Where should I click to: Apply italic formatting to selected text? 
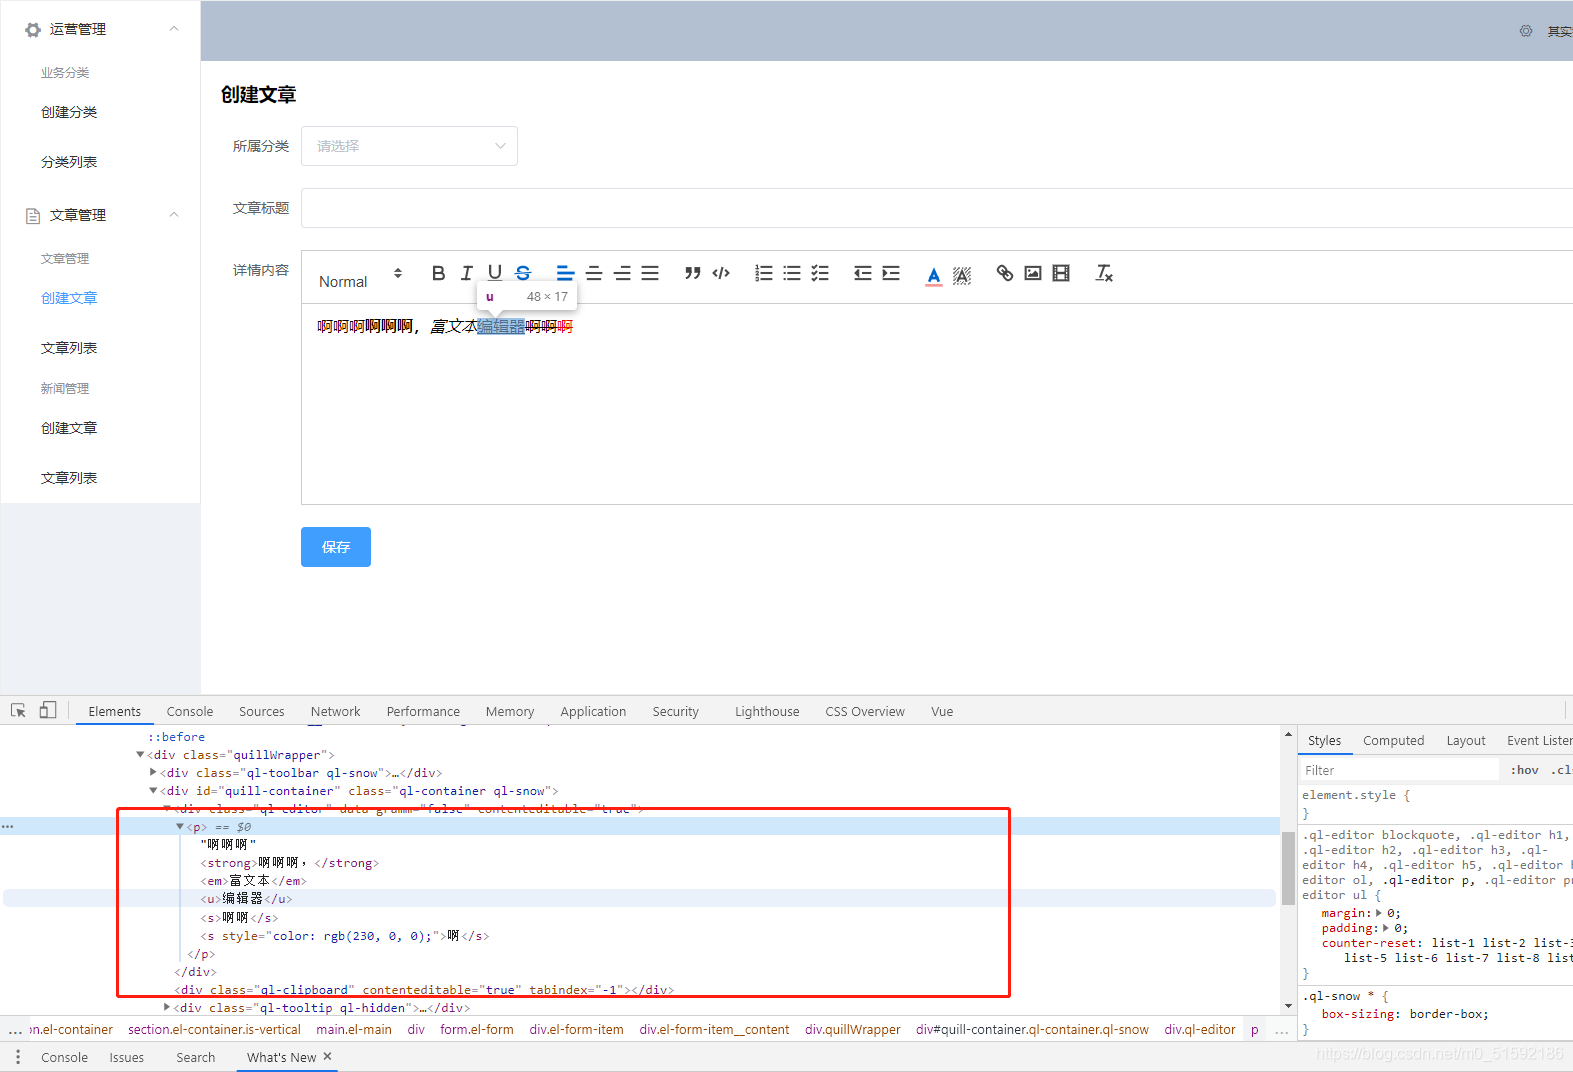click(466, 273)
